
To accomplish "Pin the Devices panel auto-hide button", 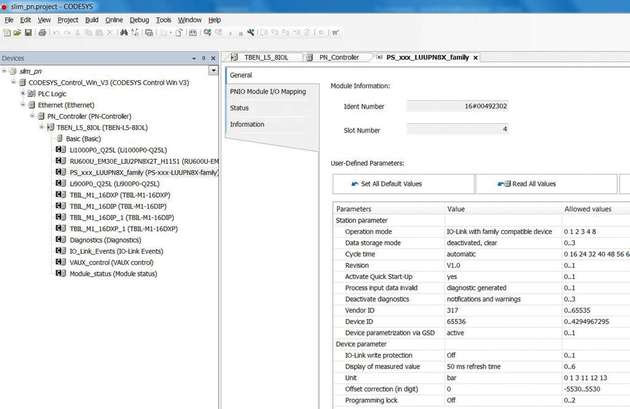I will pyautogui.click(x=204, y=59).
